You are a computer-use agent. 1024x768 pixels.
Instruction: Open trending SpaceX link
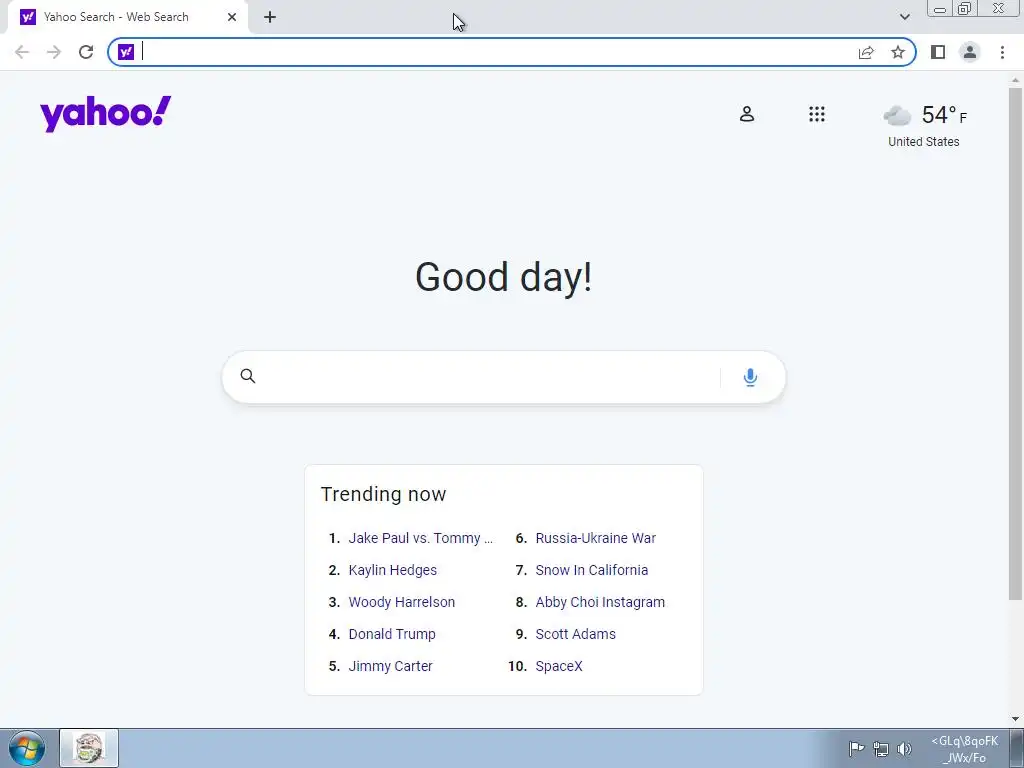pyautogui.click(x=559, y=666)
